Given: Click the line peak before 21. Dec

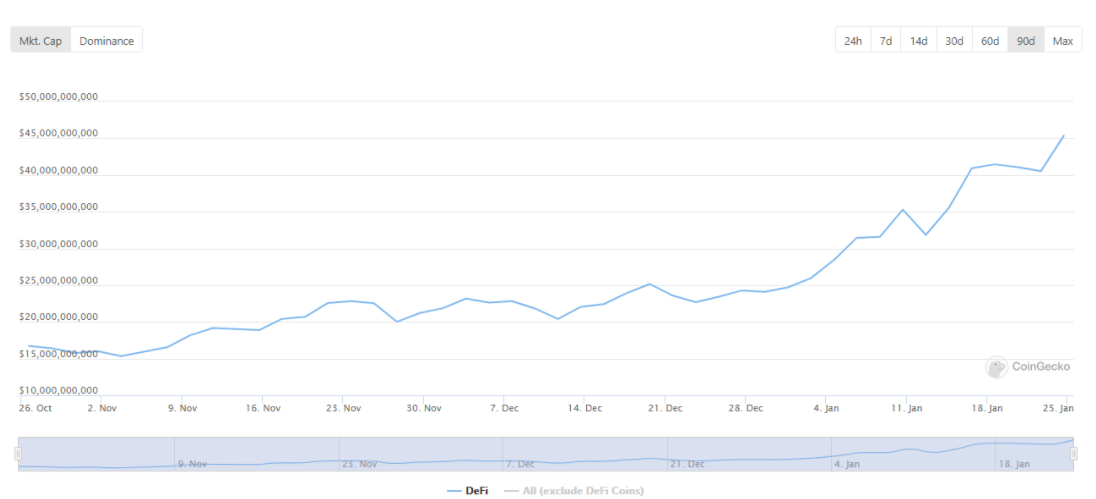Looking at the screenshot, I should (x=650, y=284).
